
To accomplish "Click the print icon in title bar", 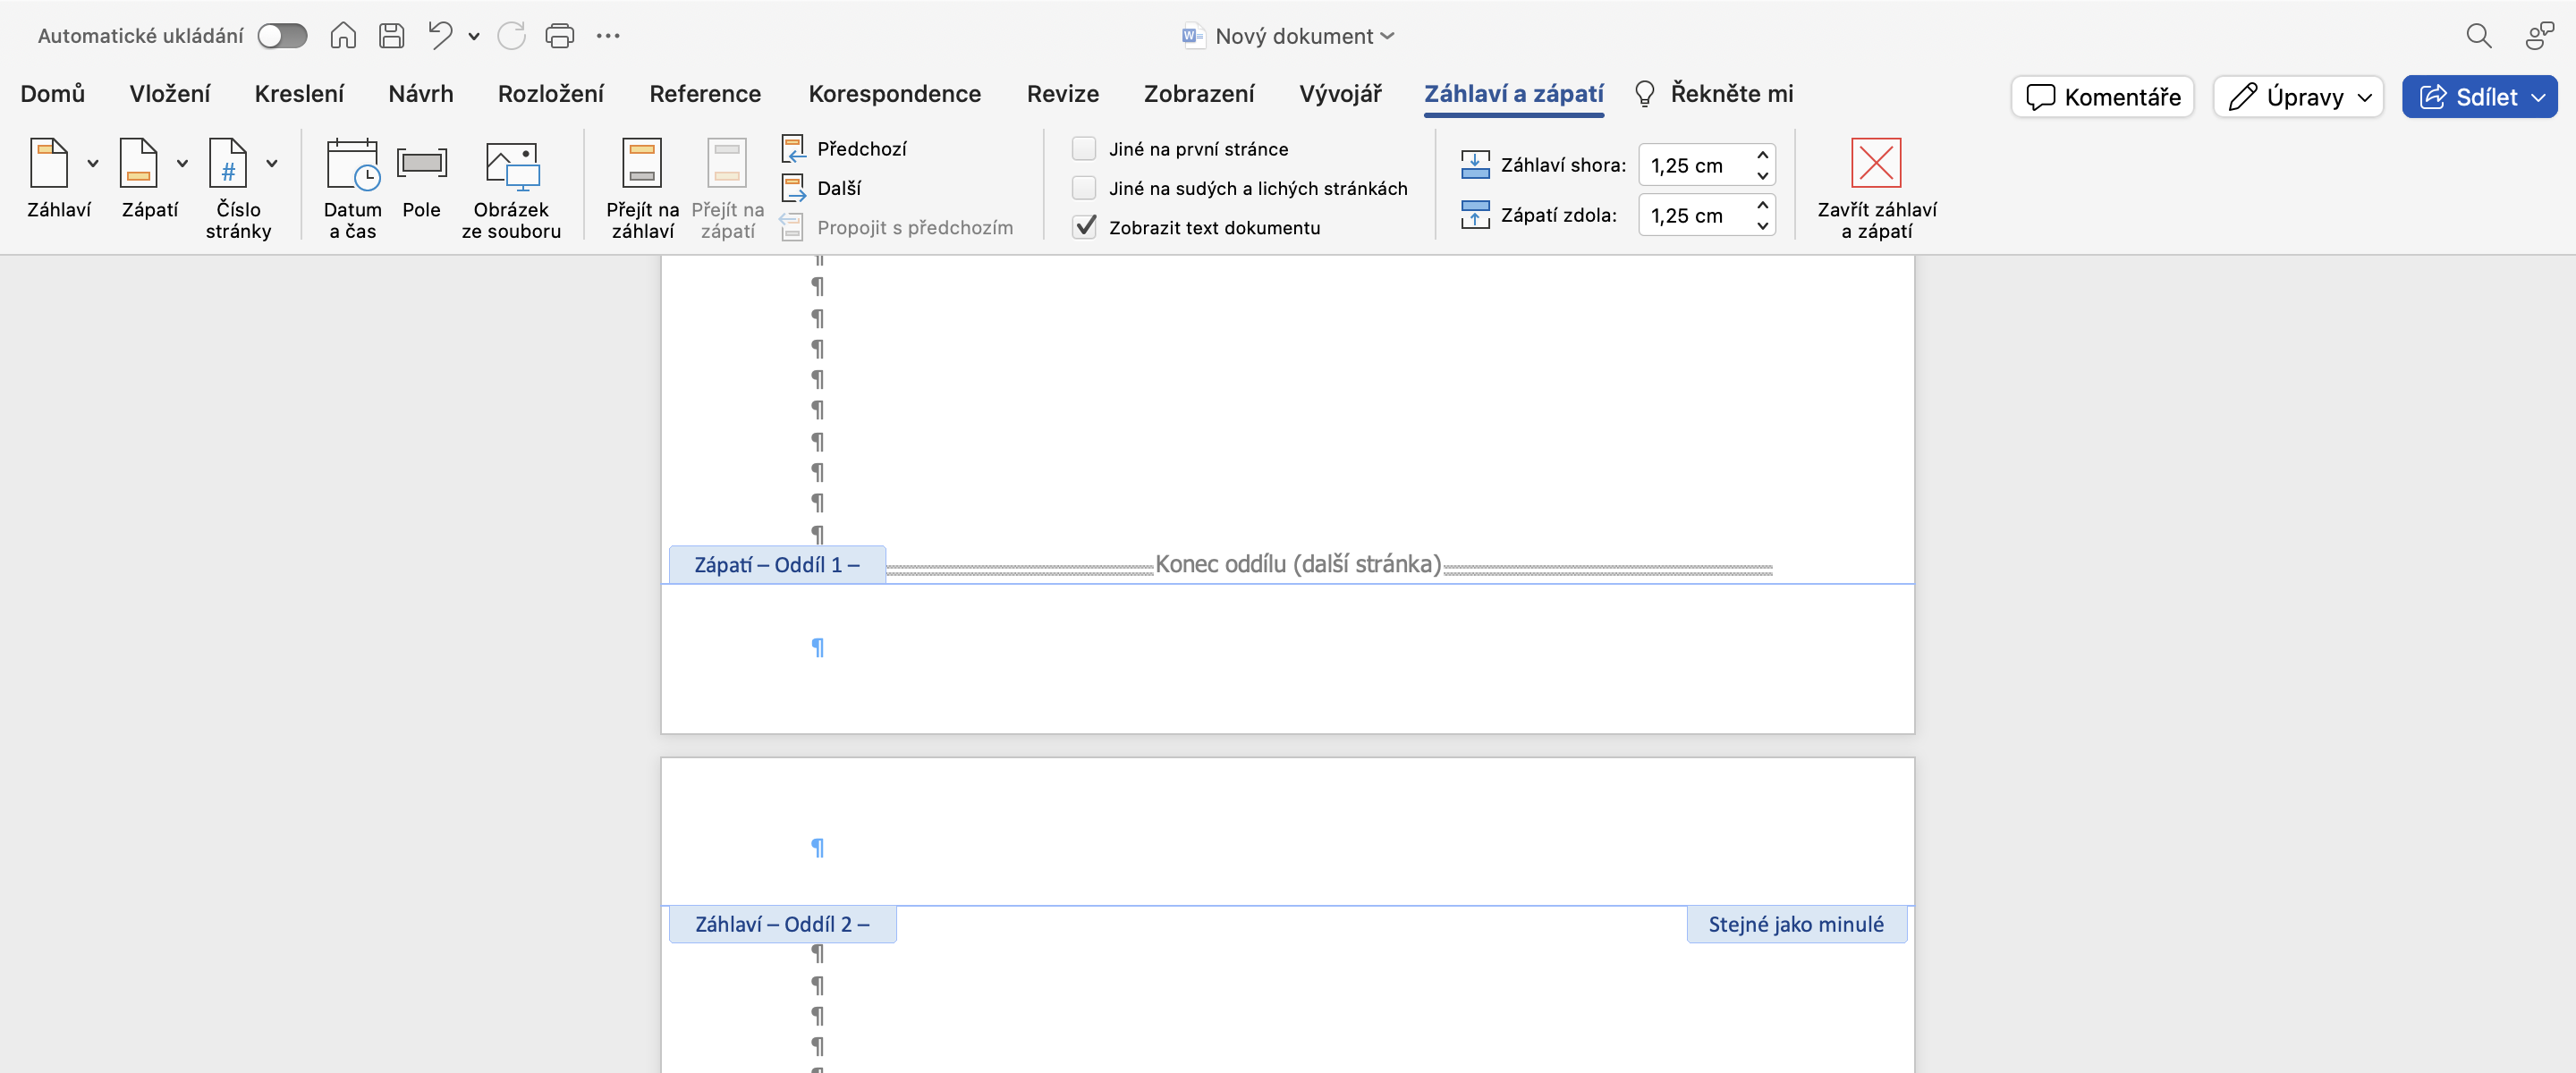I will [559, 36].
